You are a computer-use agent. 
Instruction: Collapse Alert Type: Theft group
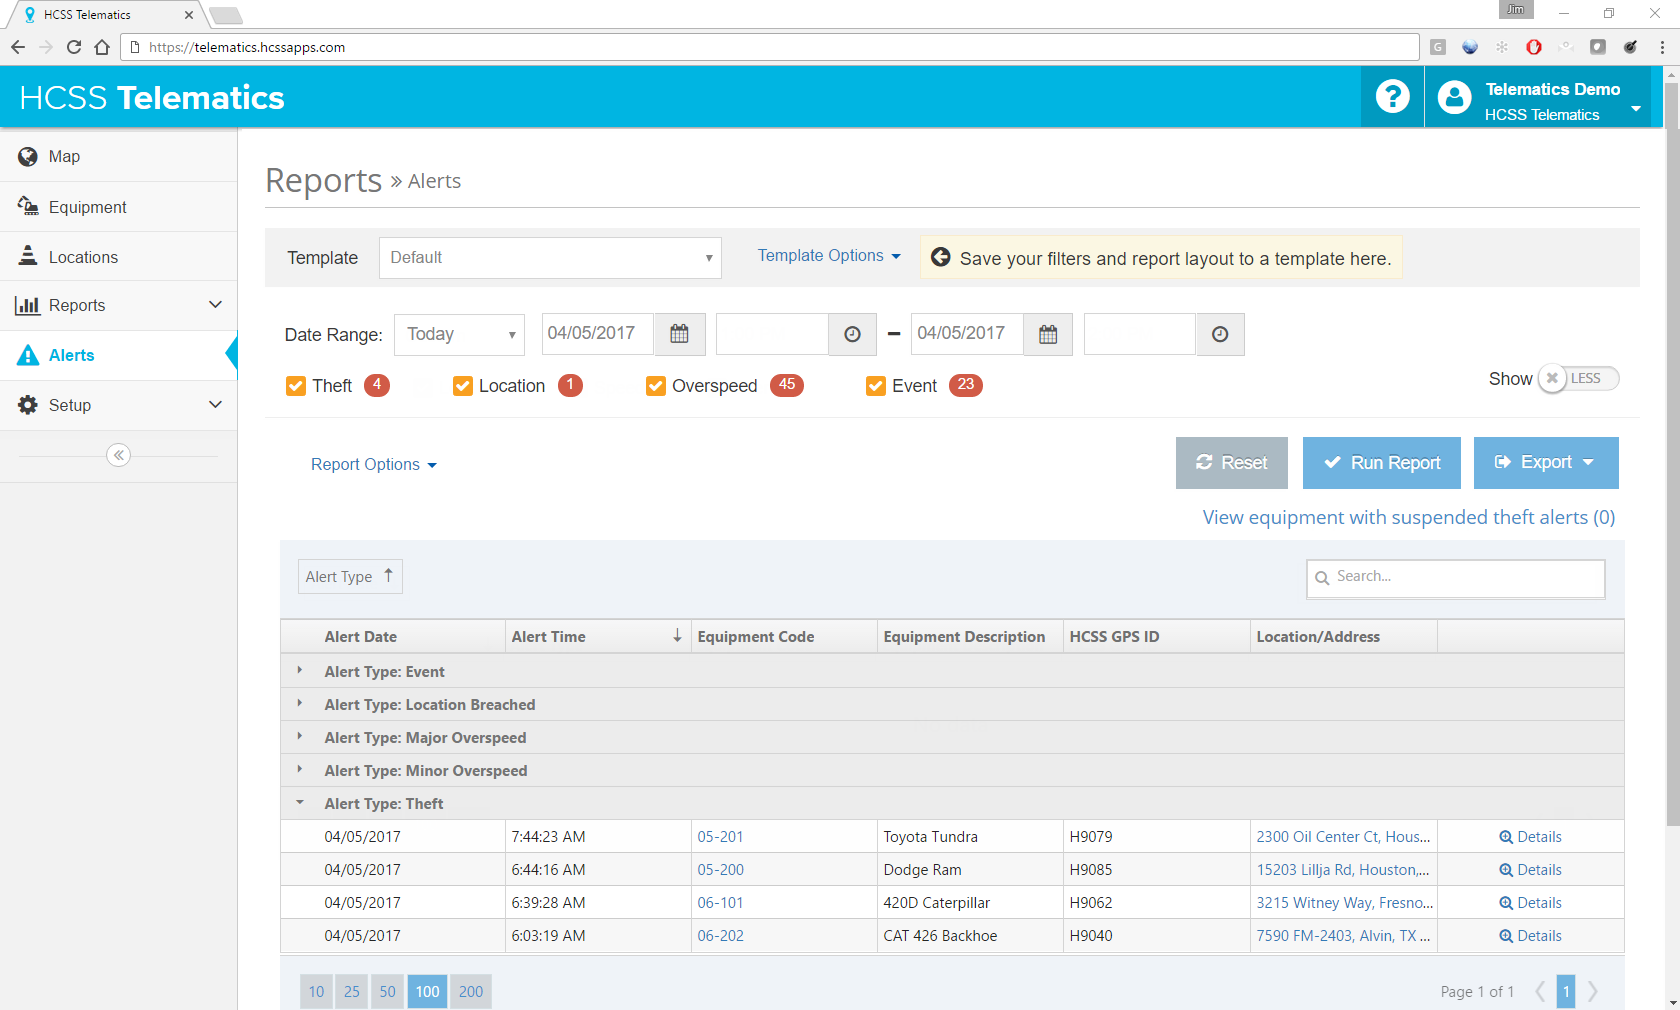pyautogui.click(x=299, y=803)
